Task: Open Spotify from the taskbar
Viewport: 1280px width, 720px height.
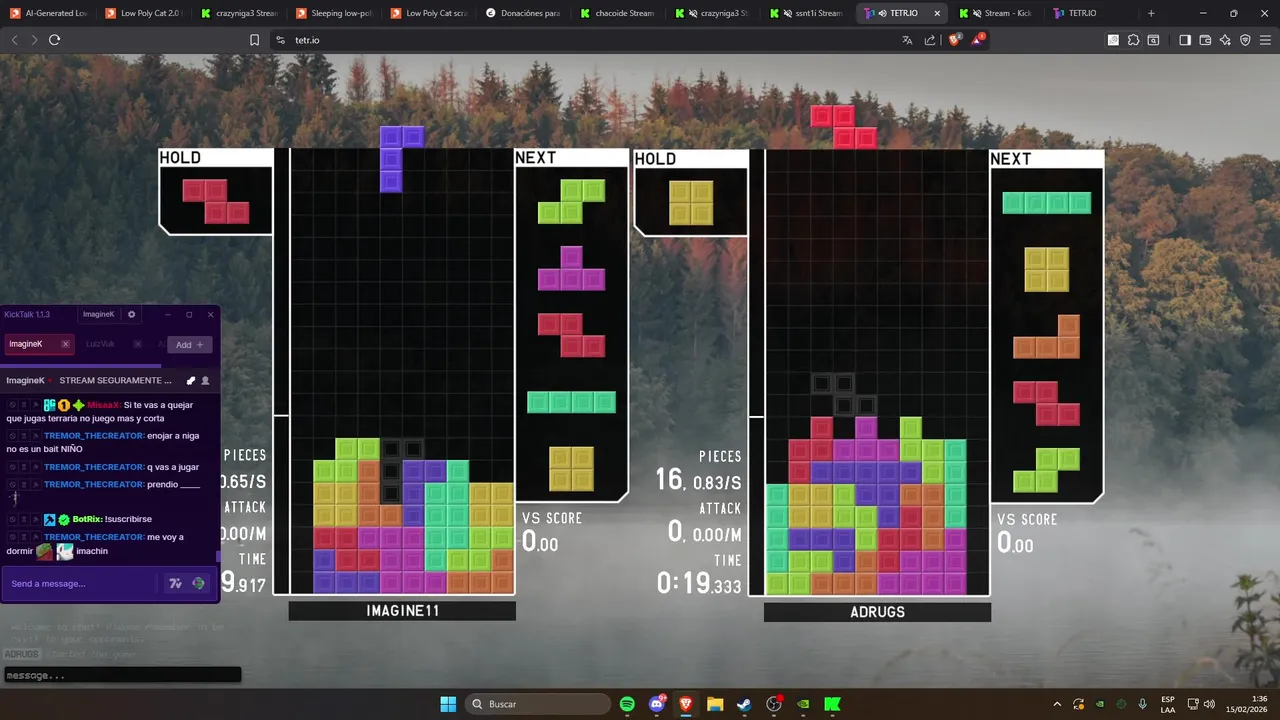Action: (627, 704)
